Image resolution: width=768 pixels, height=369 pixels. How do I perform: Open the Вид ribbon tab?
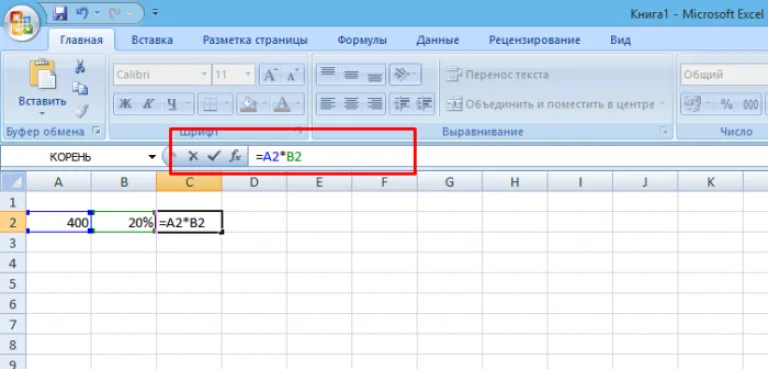(x=620, y=40)
